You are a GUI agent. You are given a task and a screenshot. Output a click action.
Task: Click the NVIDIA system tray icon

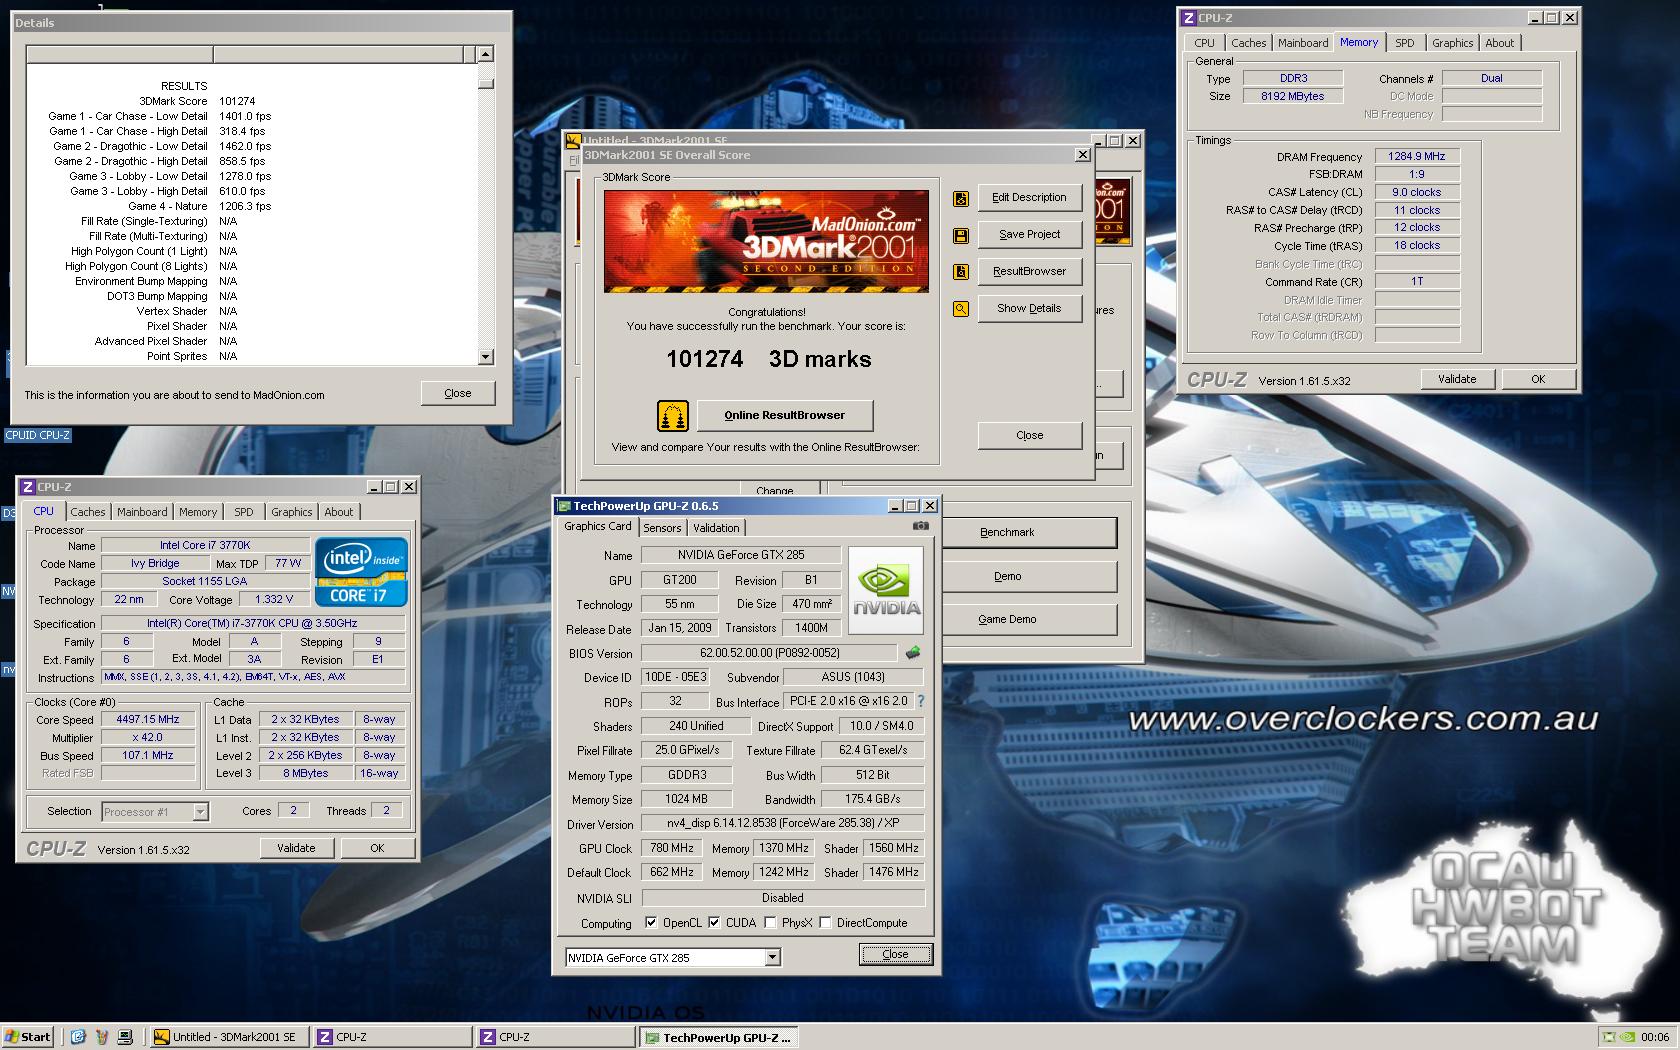[x=1627, y=1037]
